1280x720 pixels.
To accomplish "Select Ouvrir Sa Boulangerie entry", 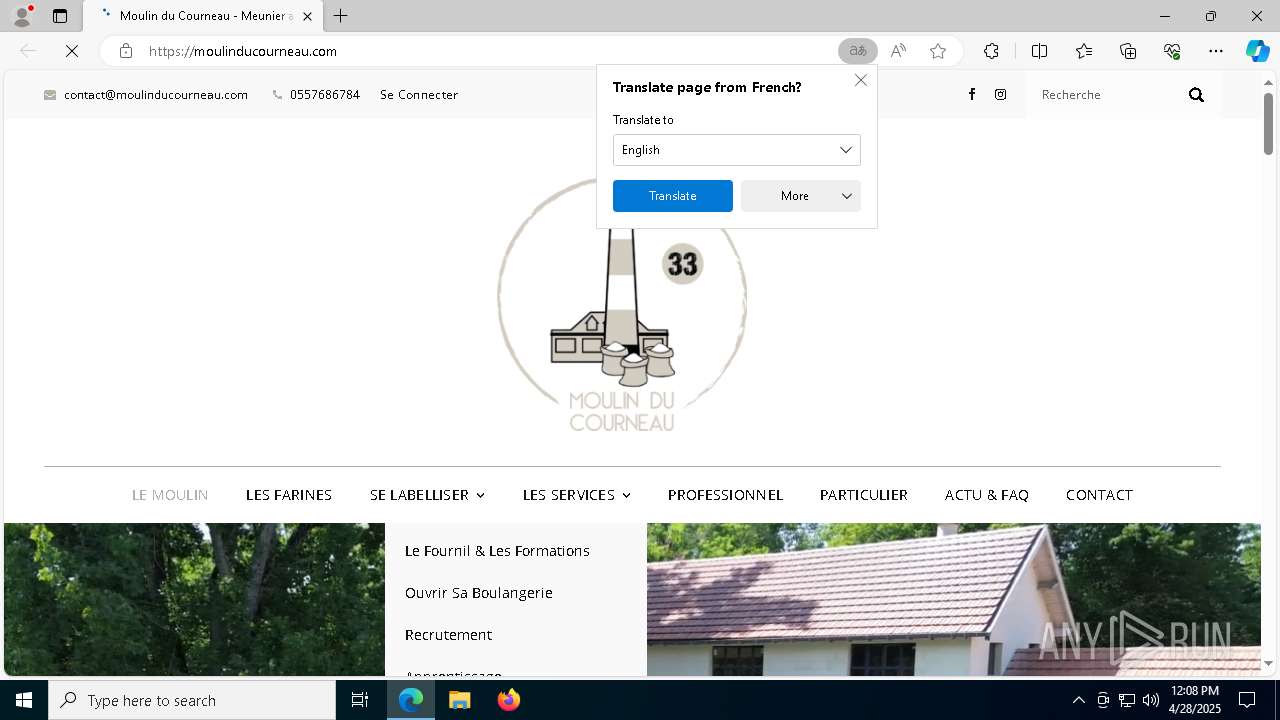I will tap(479, 593).
